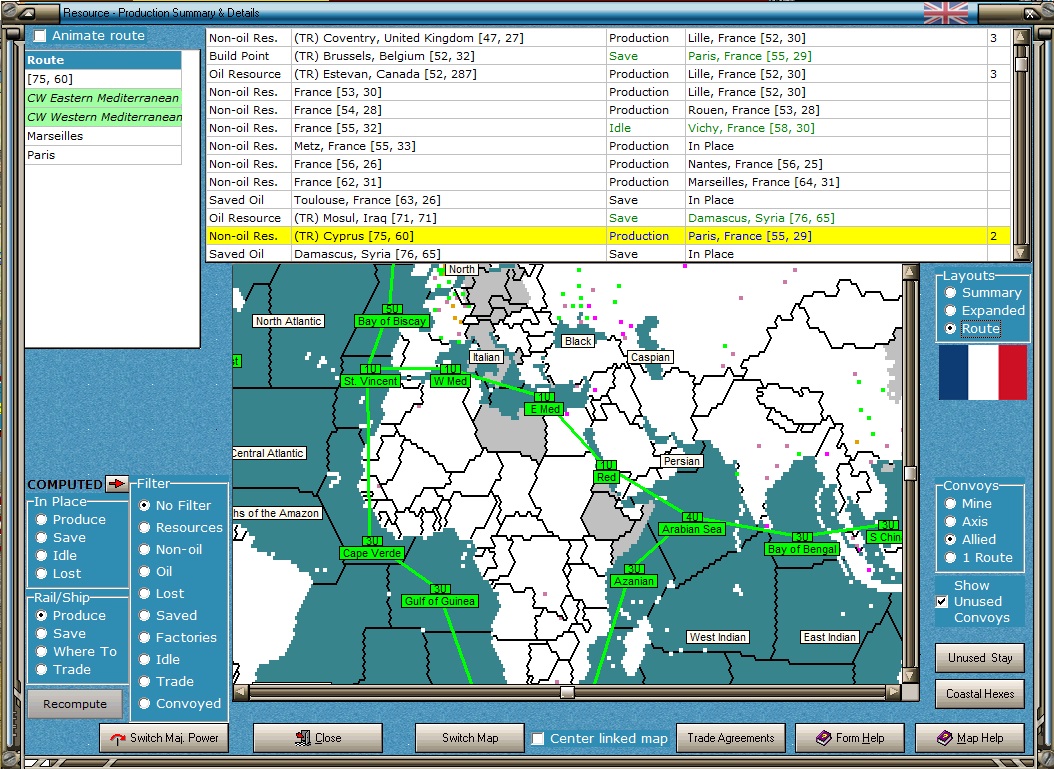Click the Gulf of Guinea convoy marker
Viewport: 1054px width, 769px height.
(439, 601)
